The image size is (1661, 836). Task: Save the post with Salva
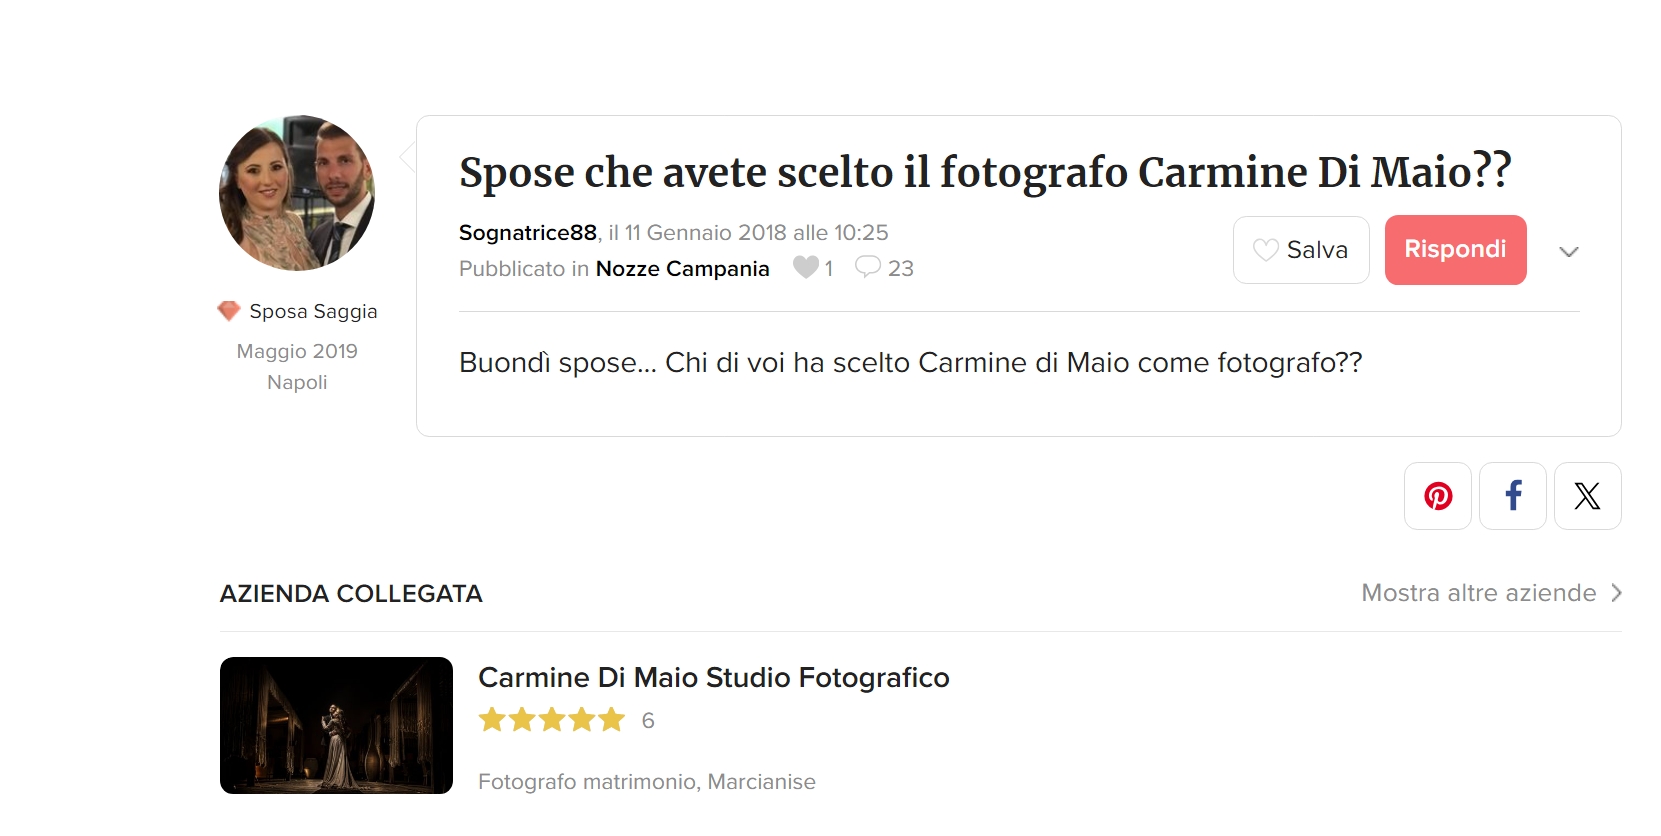click(x=1301, y=250)
